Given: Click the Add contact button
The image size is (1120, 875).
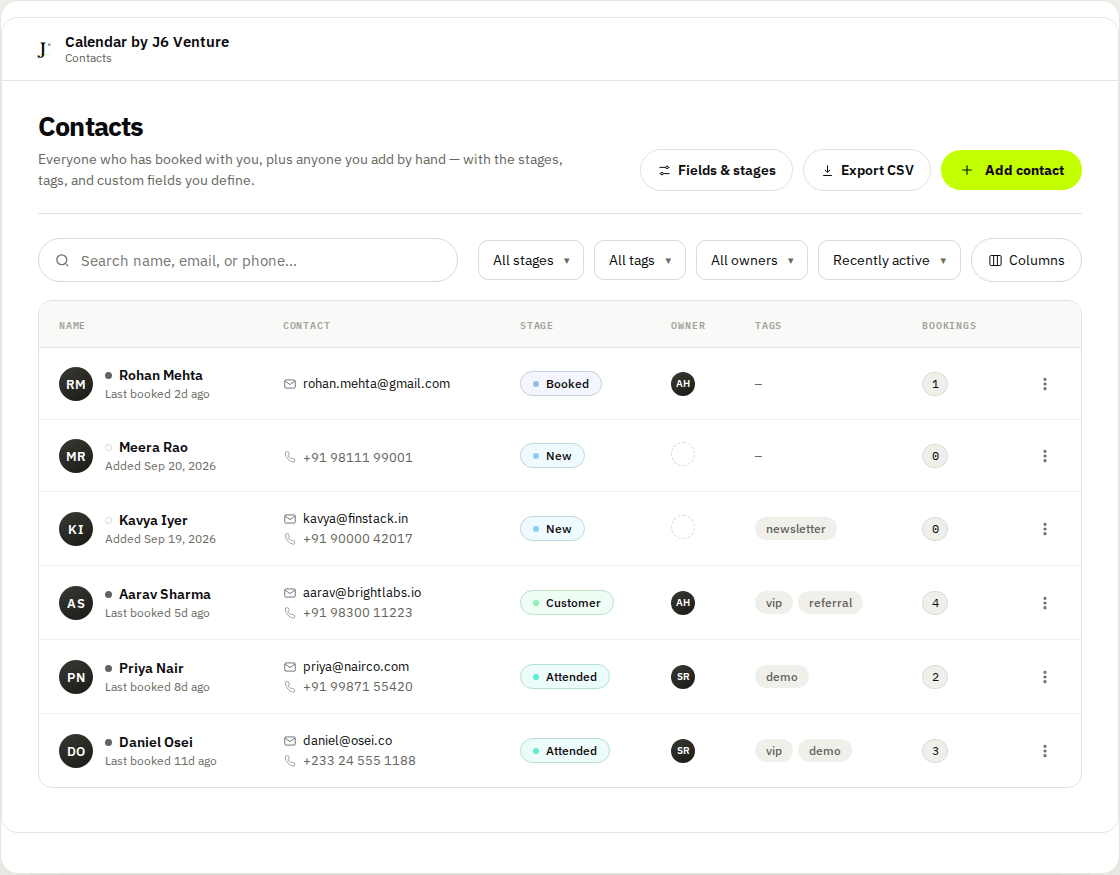Looking at the screenshot, I should (x=1011, y=170).
